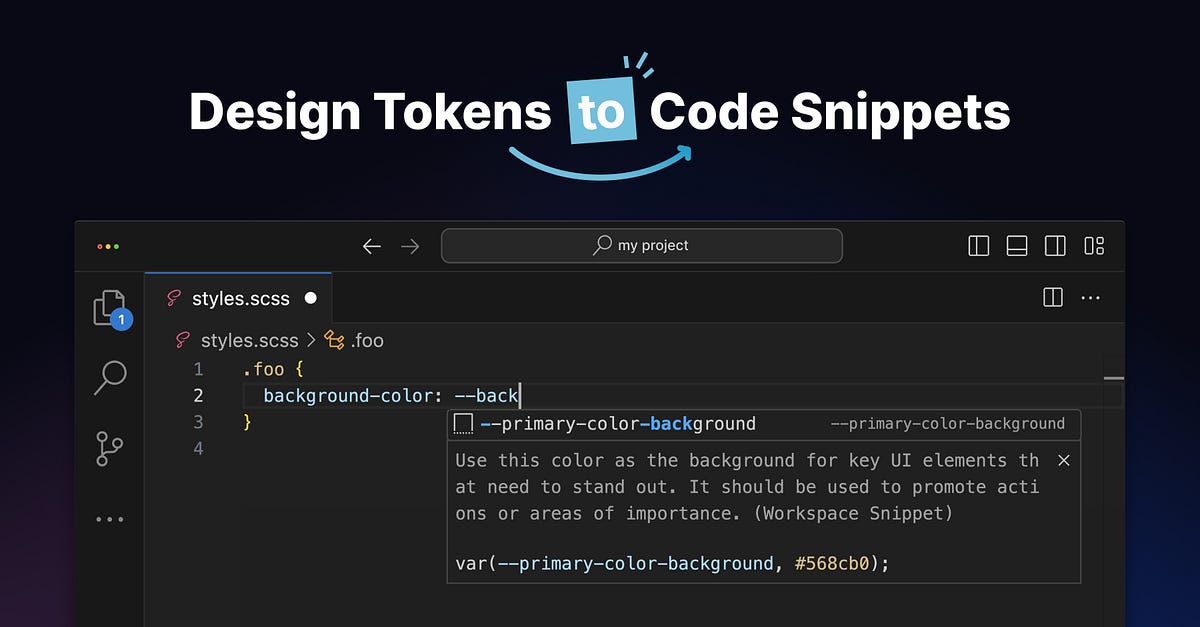Toggle the bottom panel visibility
This screenshot has width=1200, height=627.
[x=1017, y=245]
